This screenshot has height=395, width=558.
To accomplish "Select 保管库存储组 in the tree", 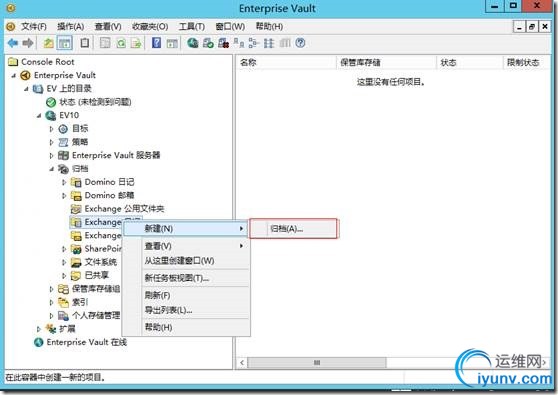I will click(96, 289).
